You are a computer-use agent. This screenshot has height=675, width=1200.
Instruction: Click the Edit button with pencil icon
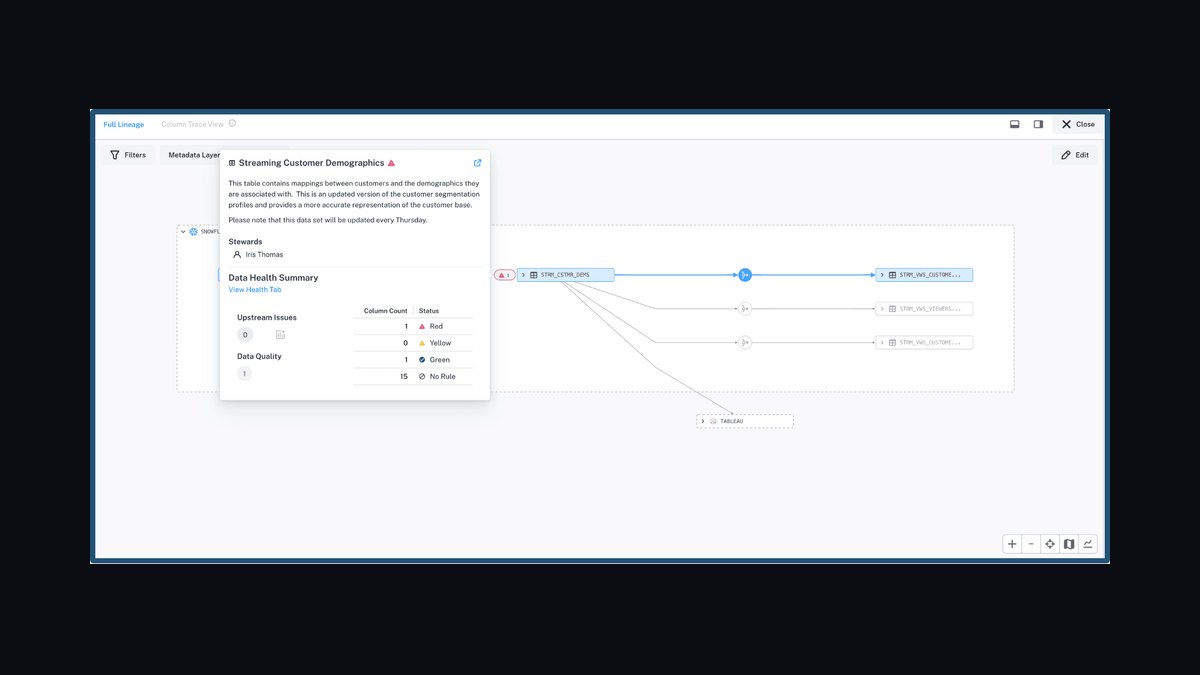[1075, 155]
